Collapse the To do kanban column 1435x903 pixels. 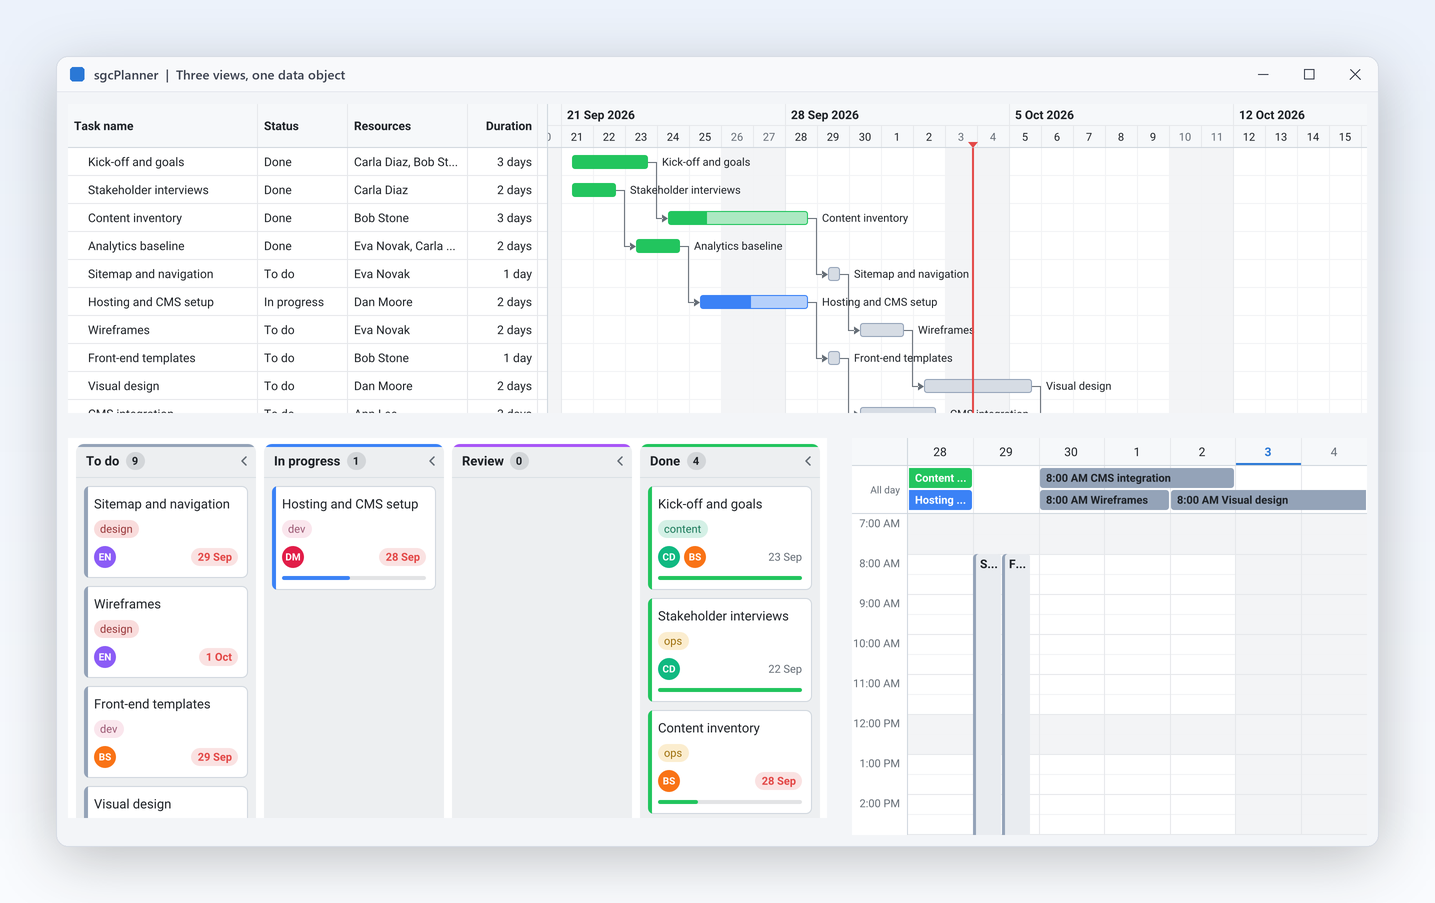coord(244,461)
